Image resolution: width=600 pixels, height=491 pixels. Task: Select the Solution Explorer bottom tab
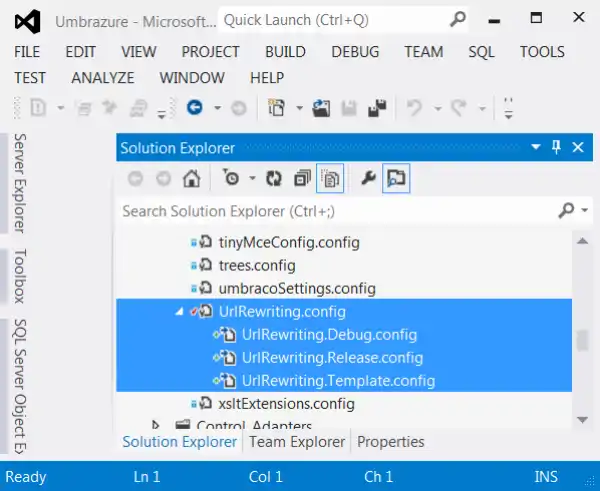click(179, 442)
